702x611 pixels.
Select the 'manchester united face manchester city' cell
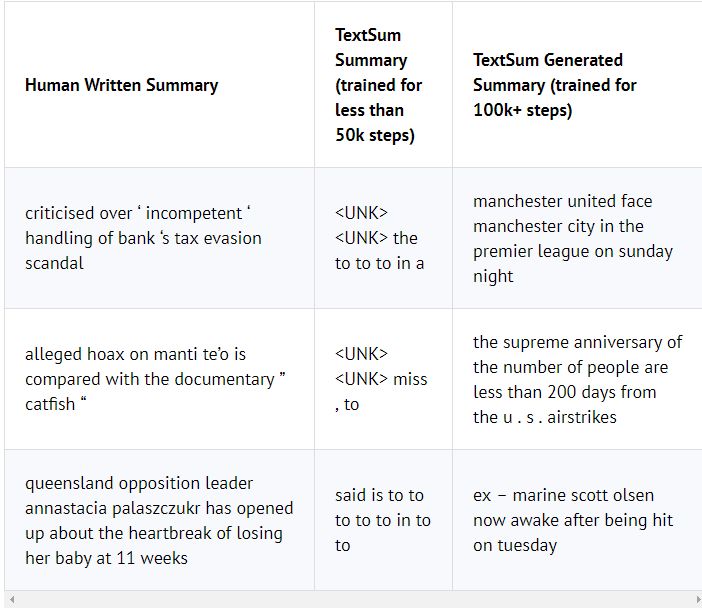click(573, 238)
